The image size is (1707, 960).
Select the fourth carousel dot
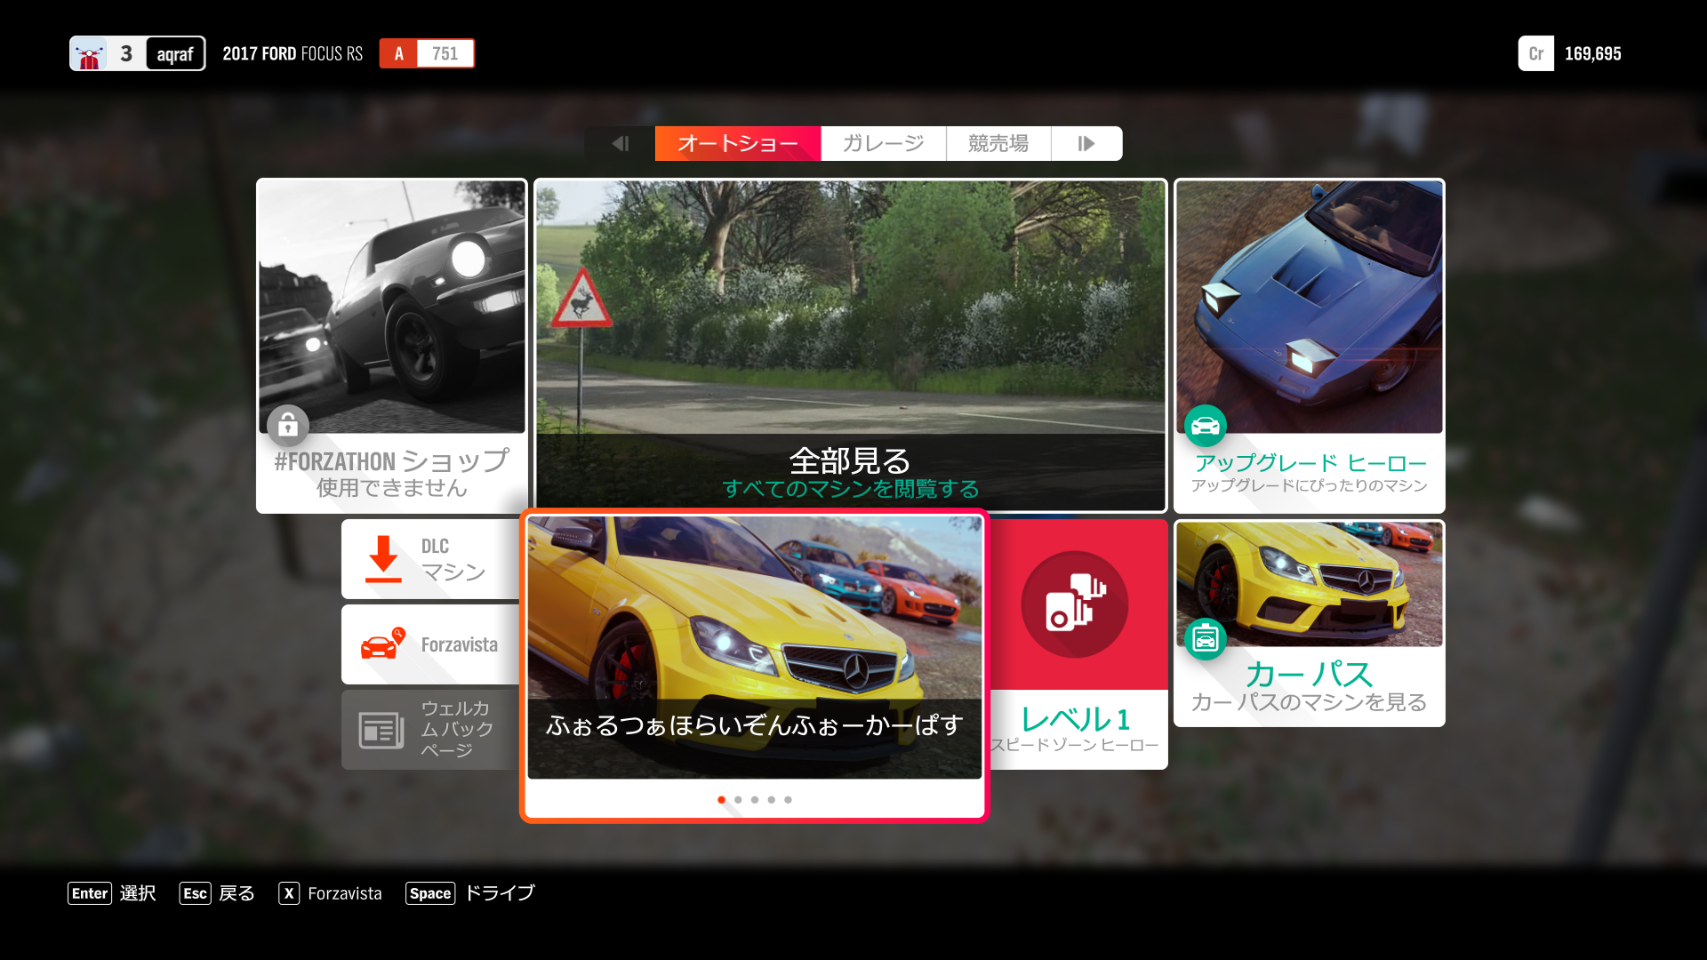771,800
